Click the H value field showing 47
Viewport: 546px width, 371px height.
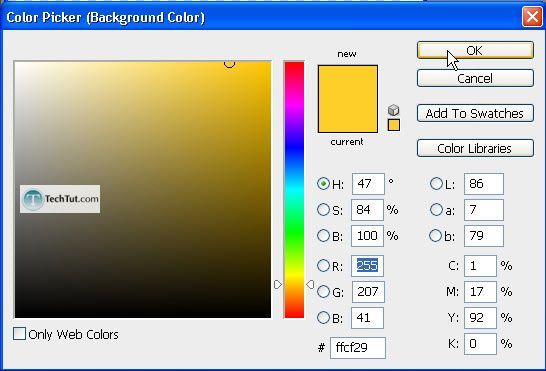click(x=368, y=184)
